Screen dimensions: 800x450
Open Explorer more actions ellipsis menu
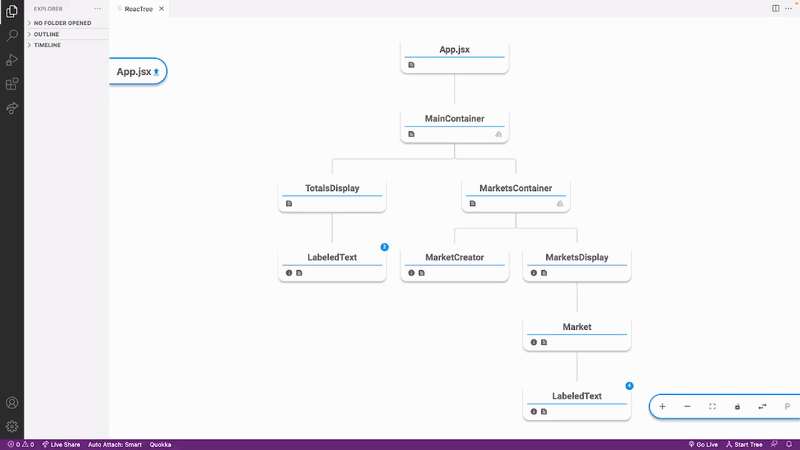tap(97, 8)
